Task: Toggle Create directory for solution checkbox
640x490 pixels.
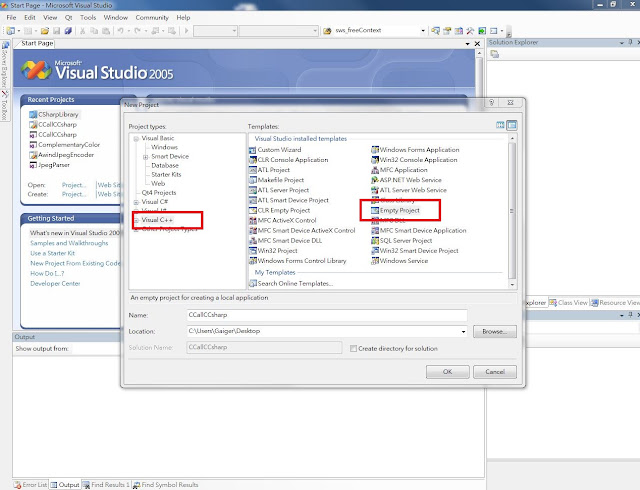Action: pos(353,349)
